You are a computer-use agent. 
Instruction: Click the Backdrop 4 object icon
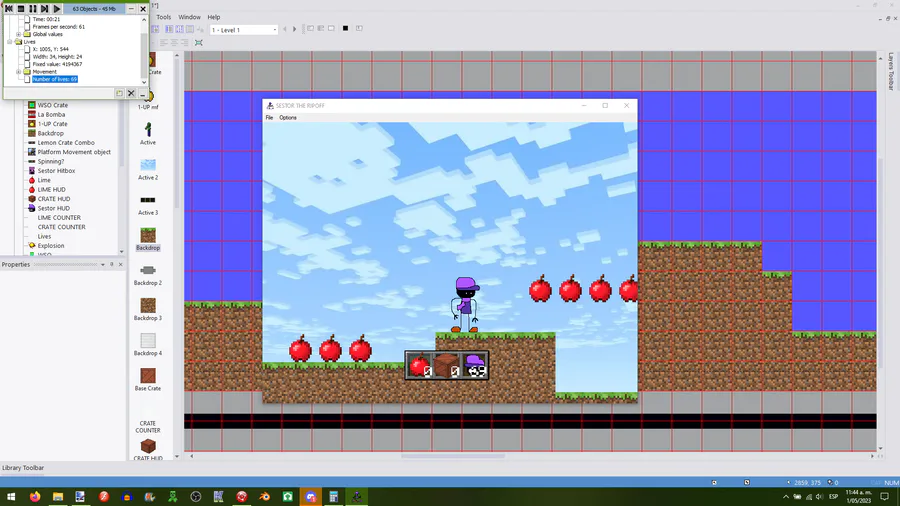pyautogui.click(x=148, y=341)
